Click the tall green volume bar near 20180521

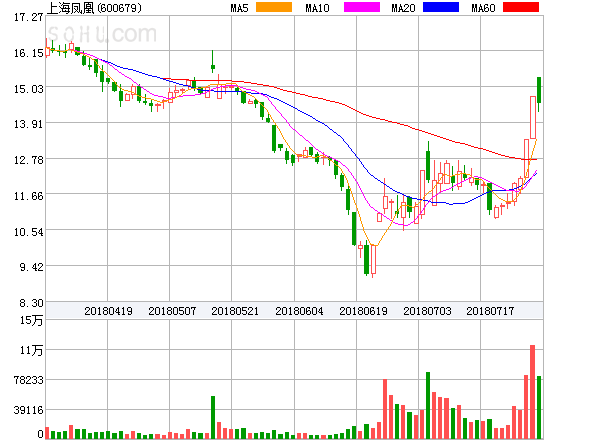pos(213,417)
